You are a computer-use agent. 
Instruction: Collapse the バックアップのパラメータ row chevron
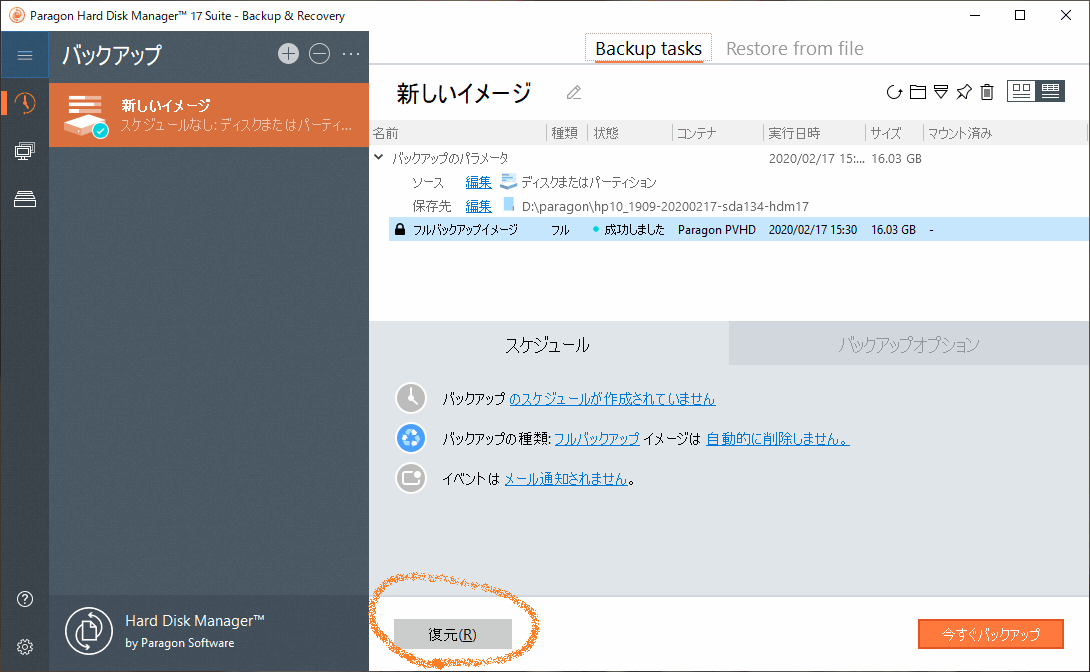pos(379,156)
